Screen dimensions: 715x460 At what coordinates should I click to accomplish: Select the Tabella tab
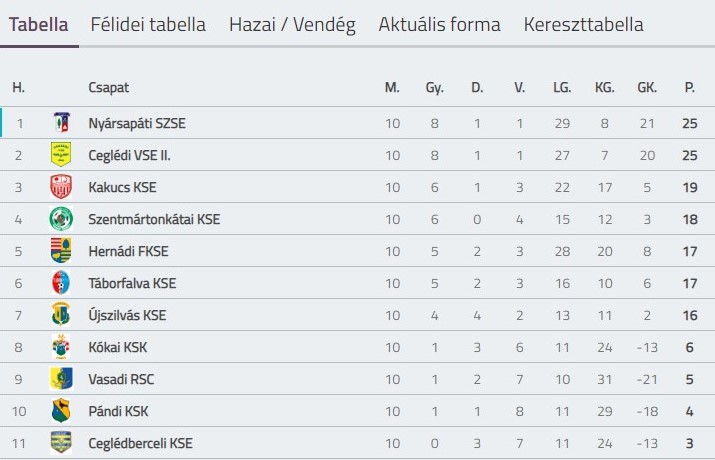point(38,24)
